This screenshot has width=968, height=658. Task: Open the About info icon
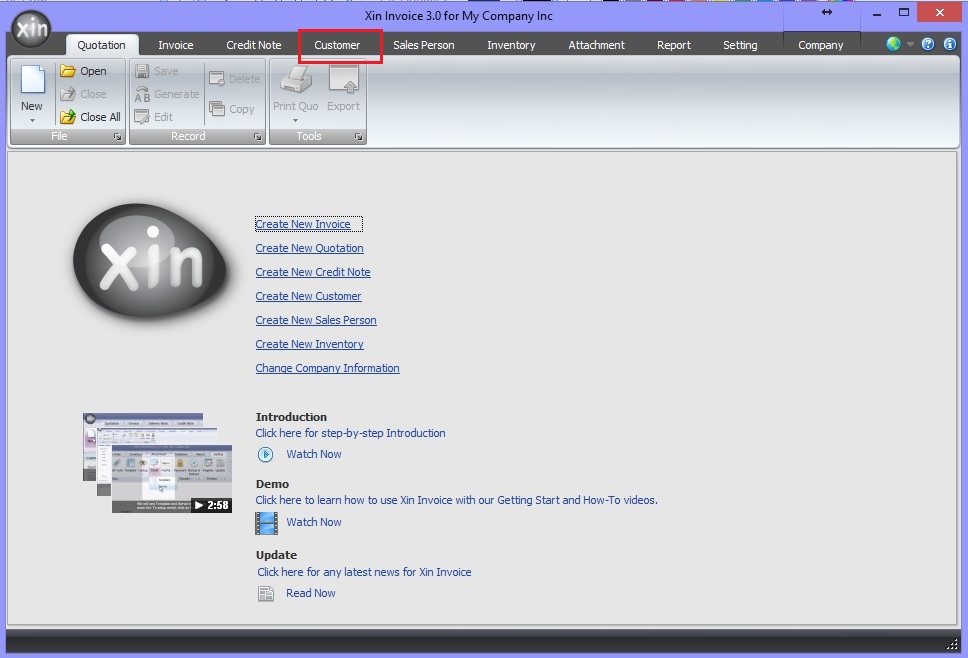click(x=950, y=44)
